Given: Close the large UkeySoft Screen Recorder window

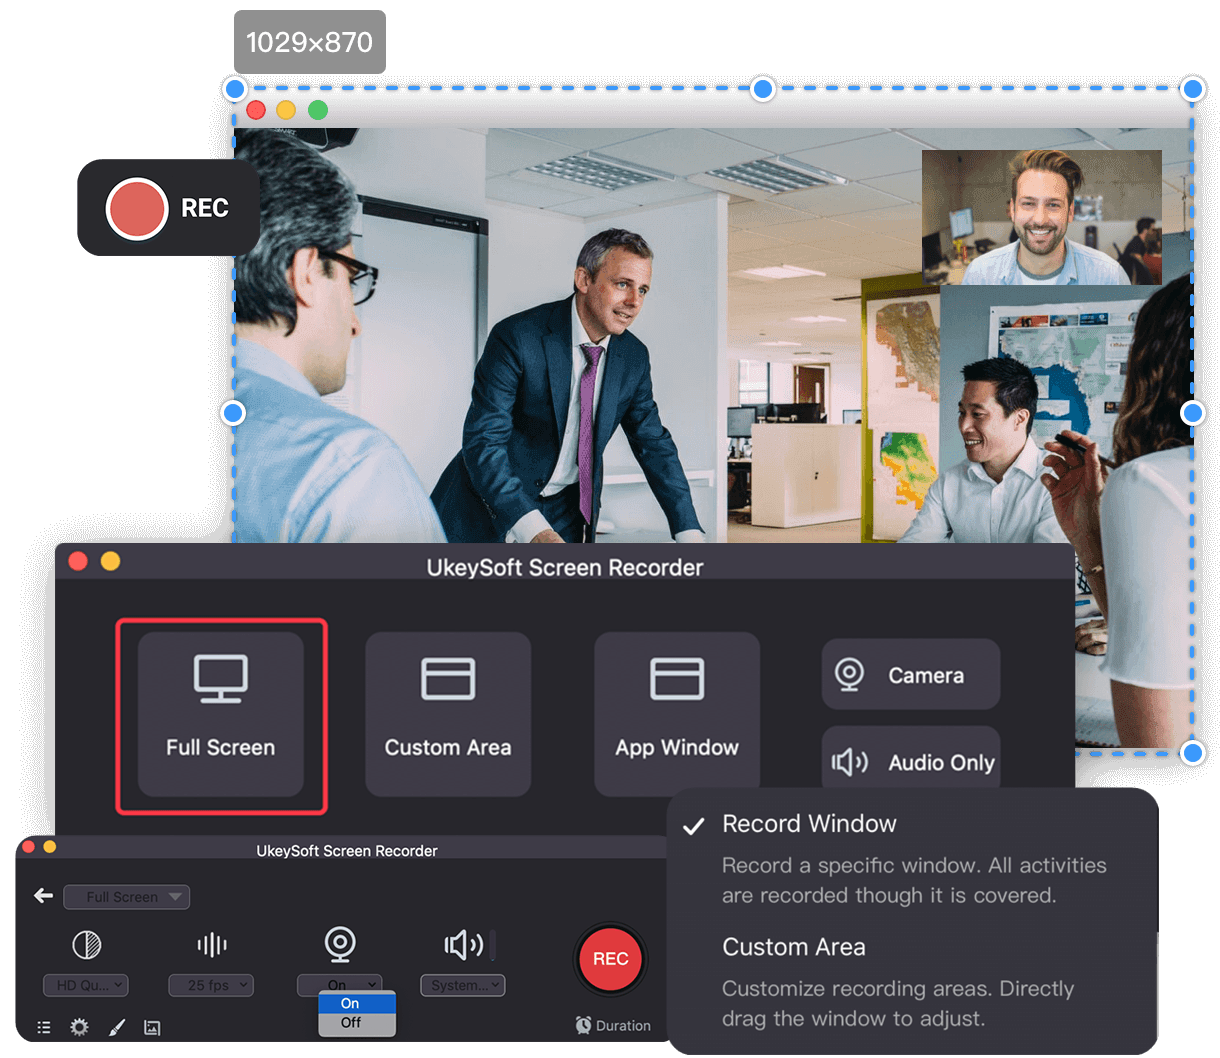Looking at the screenshot, I should click(x=78, y=561).
